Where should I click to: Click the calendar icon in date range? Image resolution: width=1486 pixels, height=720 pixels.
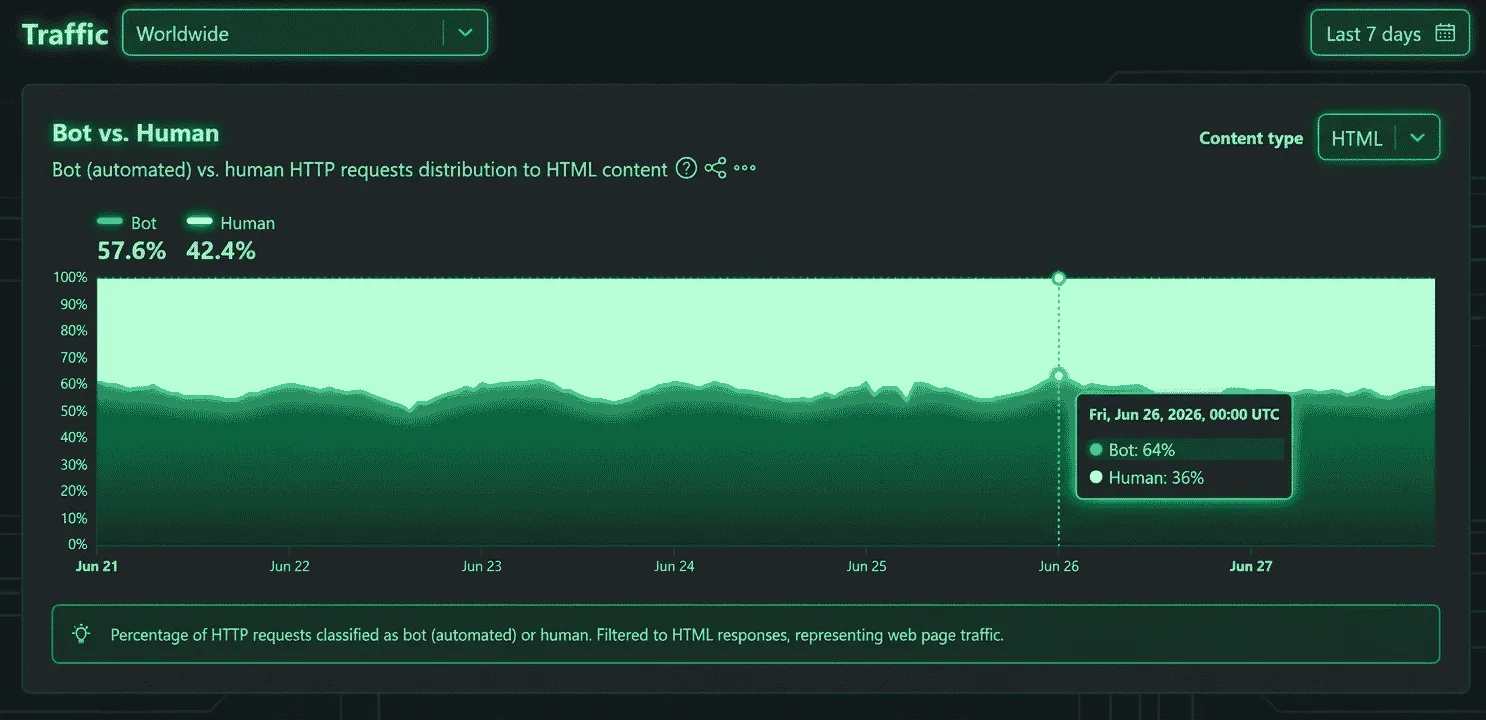(x=1445, y=33)
